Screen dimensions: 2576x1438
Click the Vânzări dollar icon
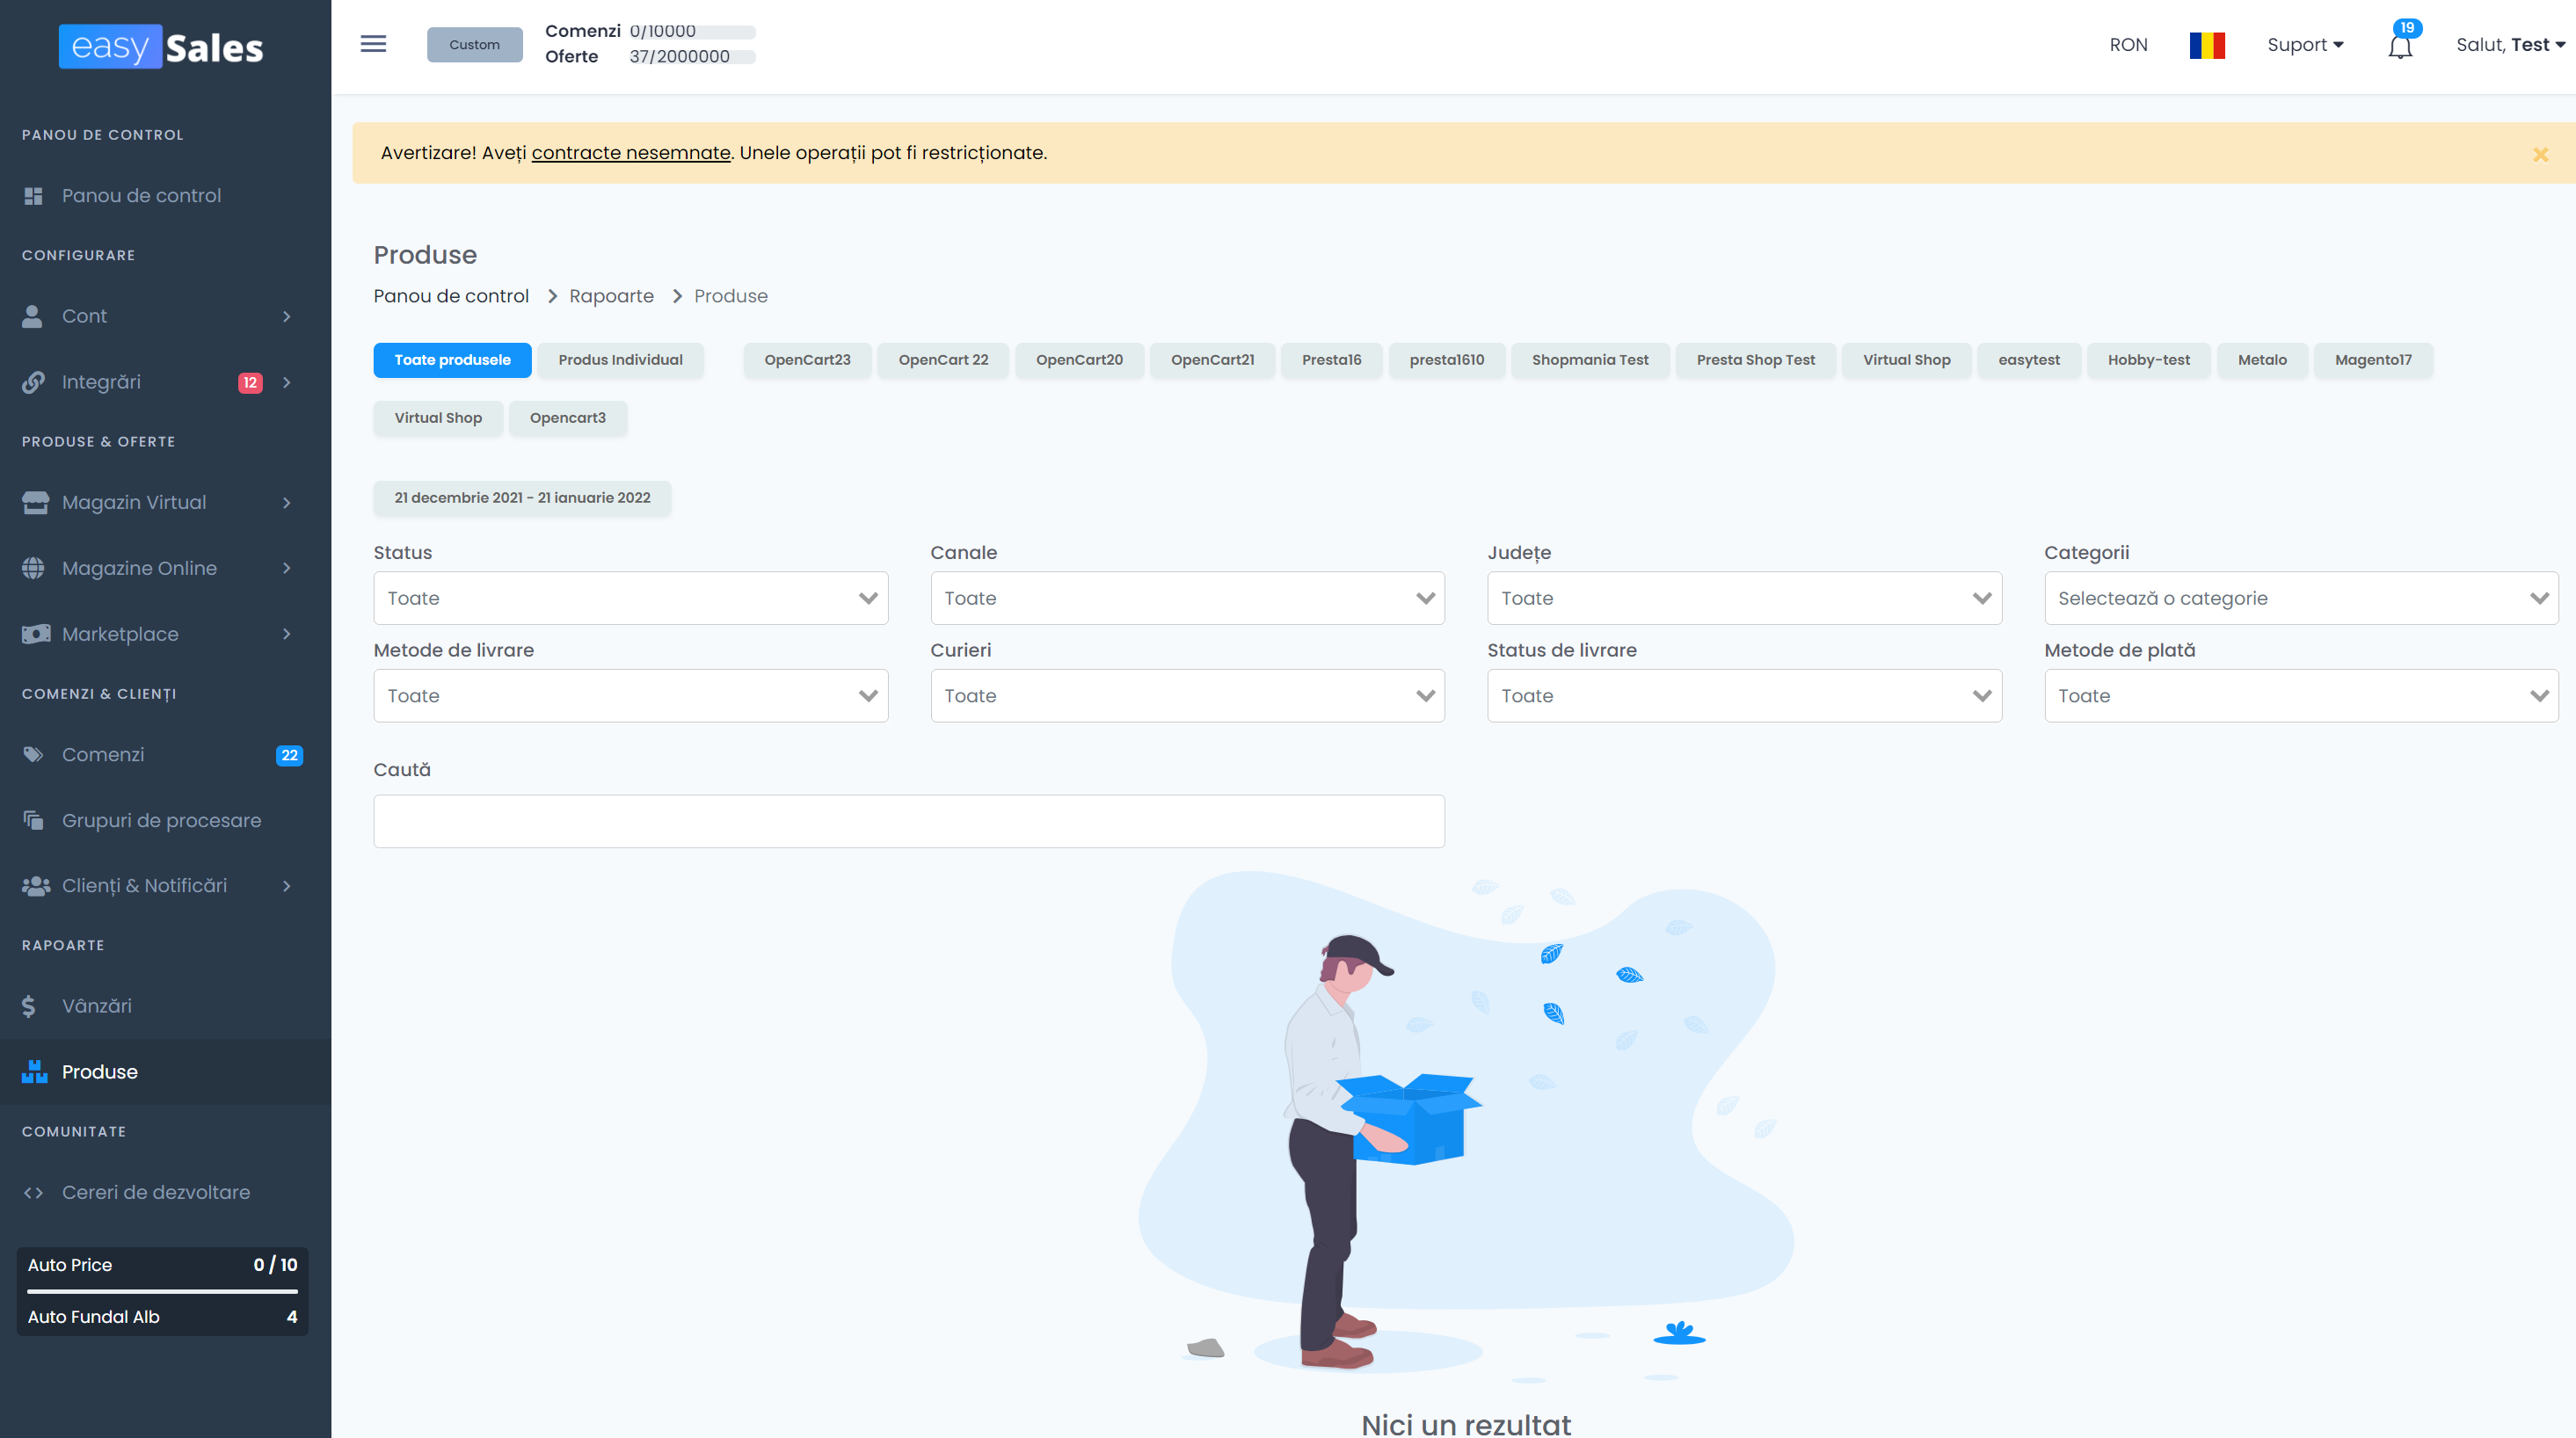pos(29,1006)
